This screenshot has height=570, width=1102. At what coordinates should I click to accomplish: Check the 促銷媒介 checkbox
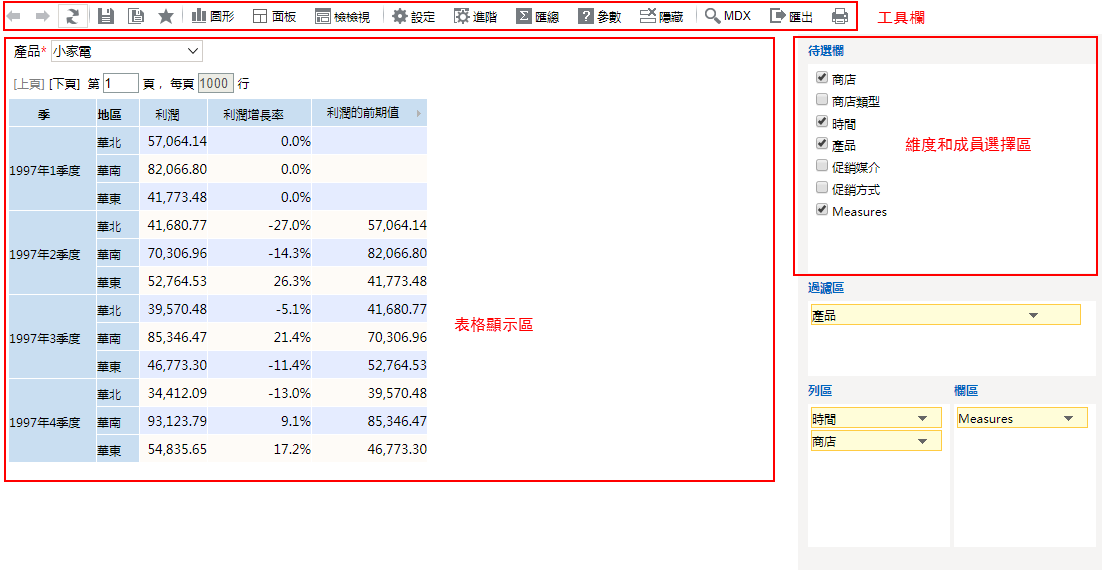(x=822, y=166)
